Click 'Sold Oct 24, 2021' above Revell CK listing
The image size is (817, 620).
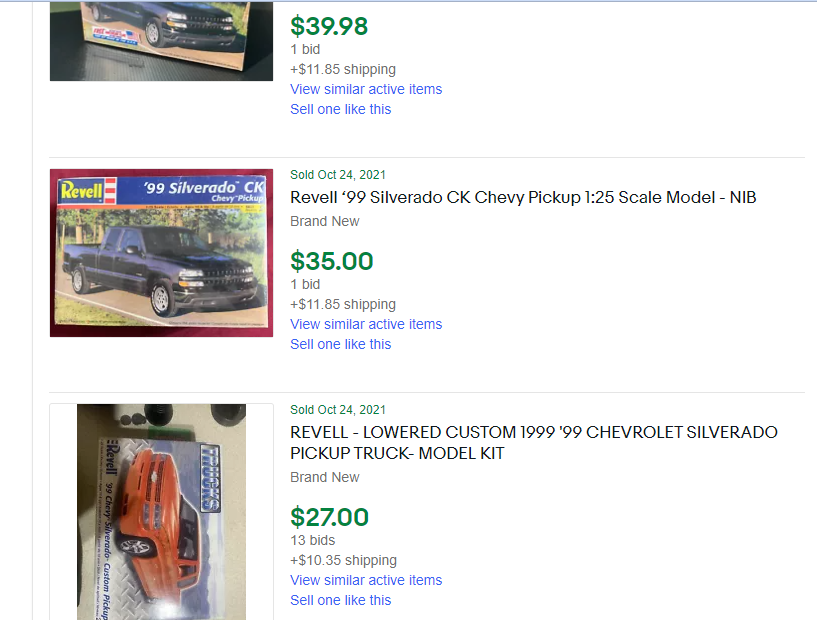point(338,175)
